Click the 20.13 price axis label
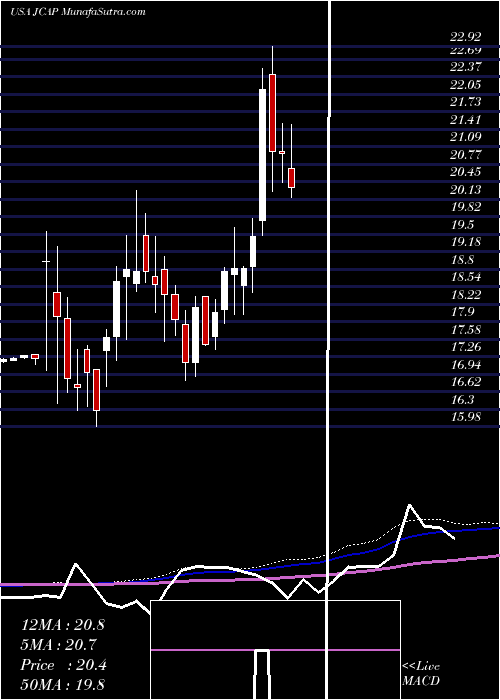 (466, 190)
